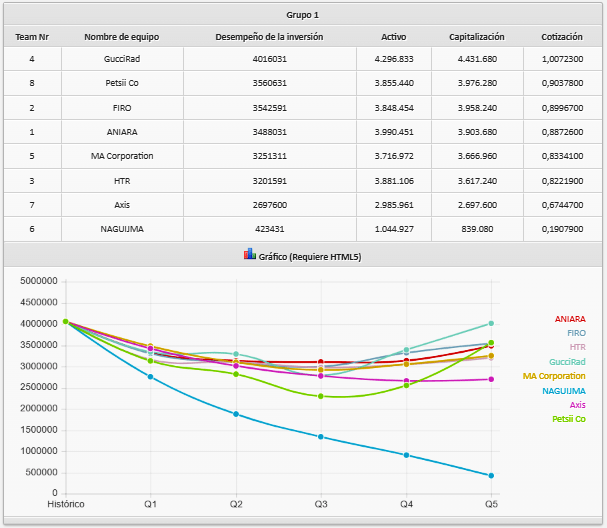
Task: Click the Desempeño de la inversión header
Action: [269, 37]
